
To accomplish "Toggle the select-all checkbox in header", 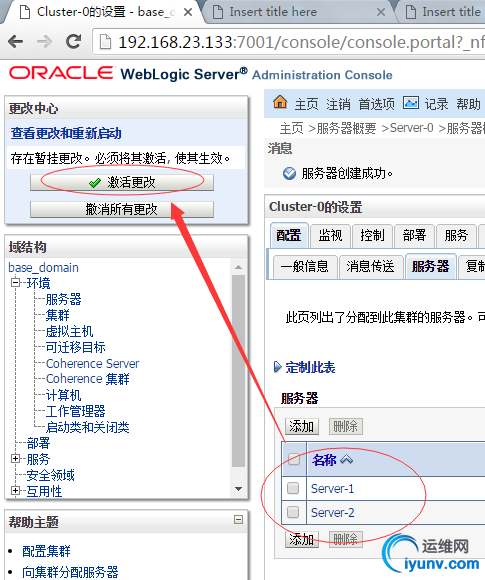I will point(294,459).
